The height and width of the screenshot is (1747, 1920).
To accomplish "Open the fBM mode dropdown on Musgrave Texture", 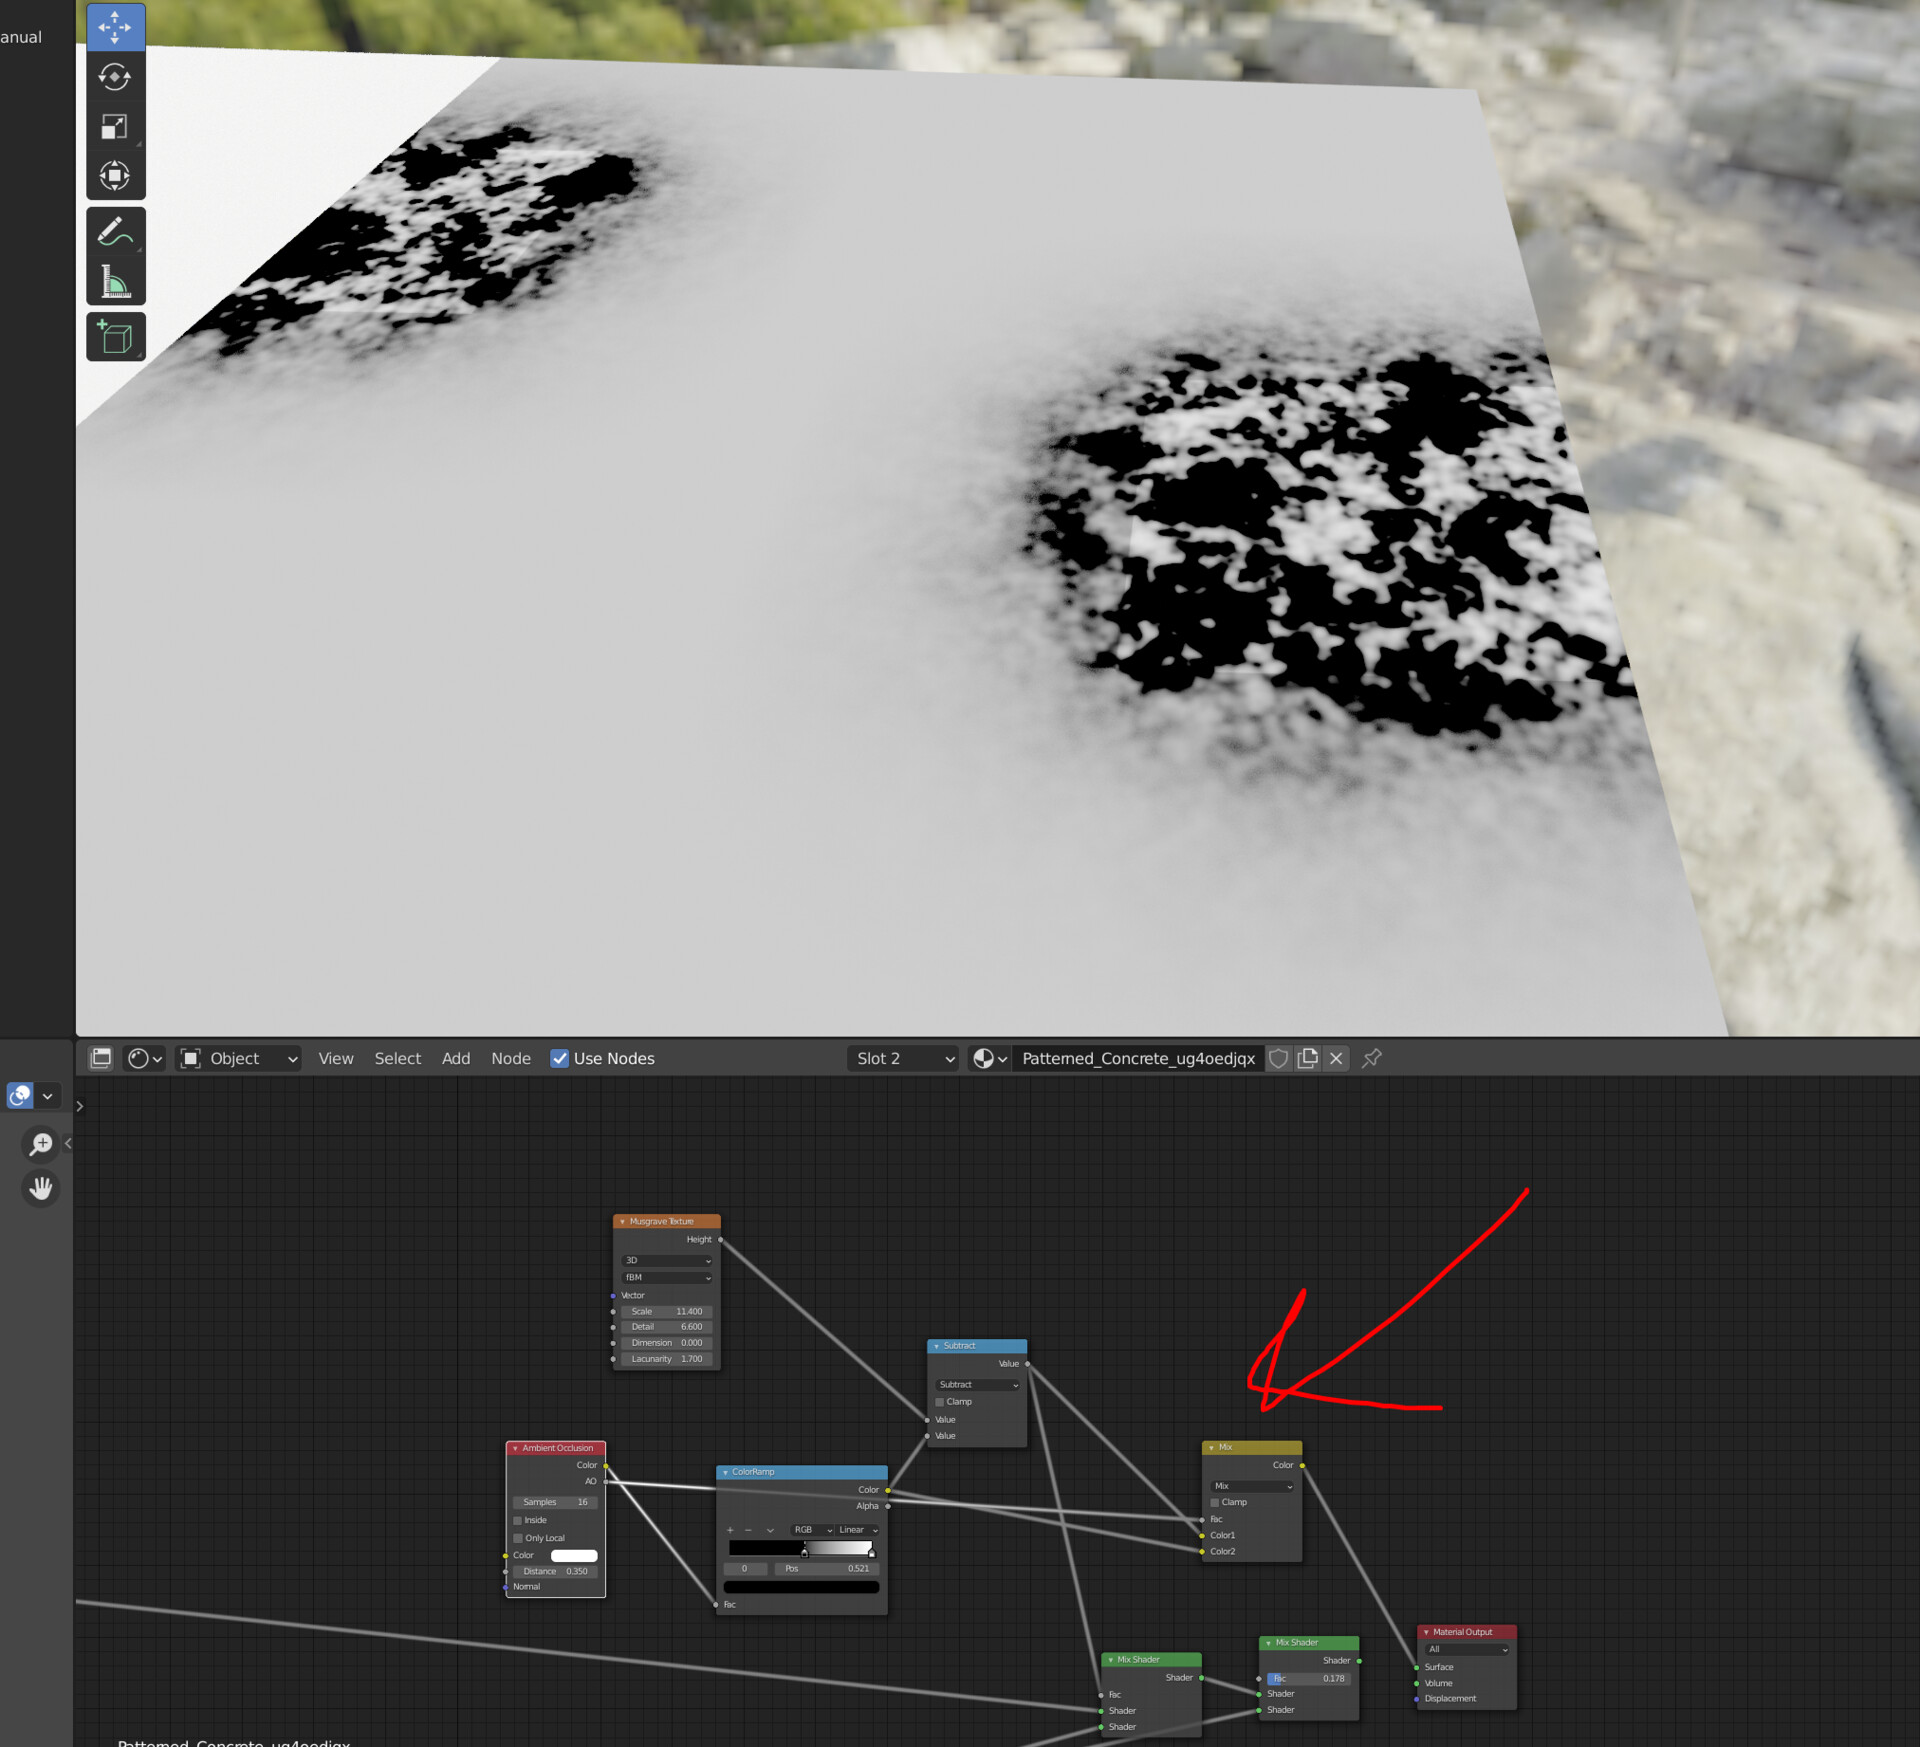I will pos(665,1277).
